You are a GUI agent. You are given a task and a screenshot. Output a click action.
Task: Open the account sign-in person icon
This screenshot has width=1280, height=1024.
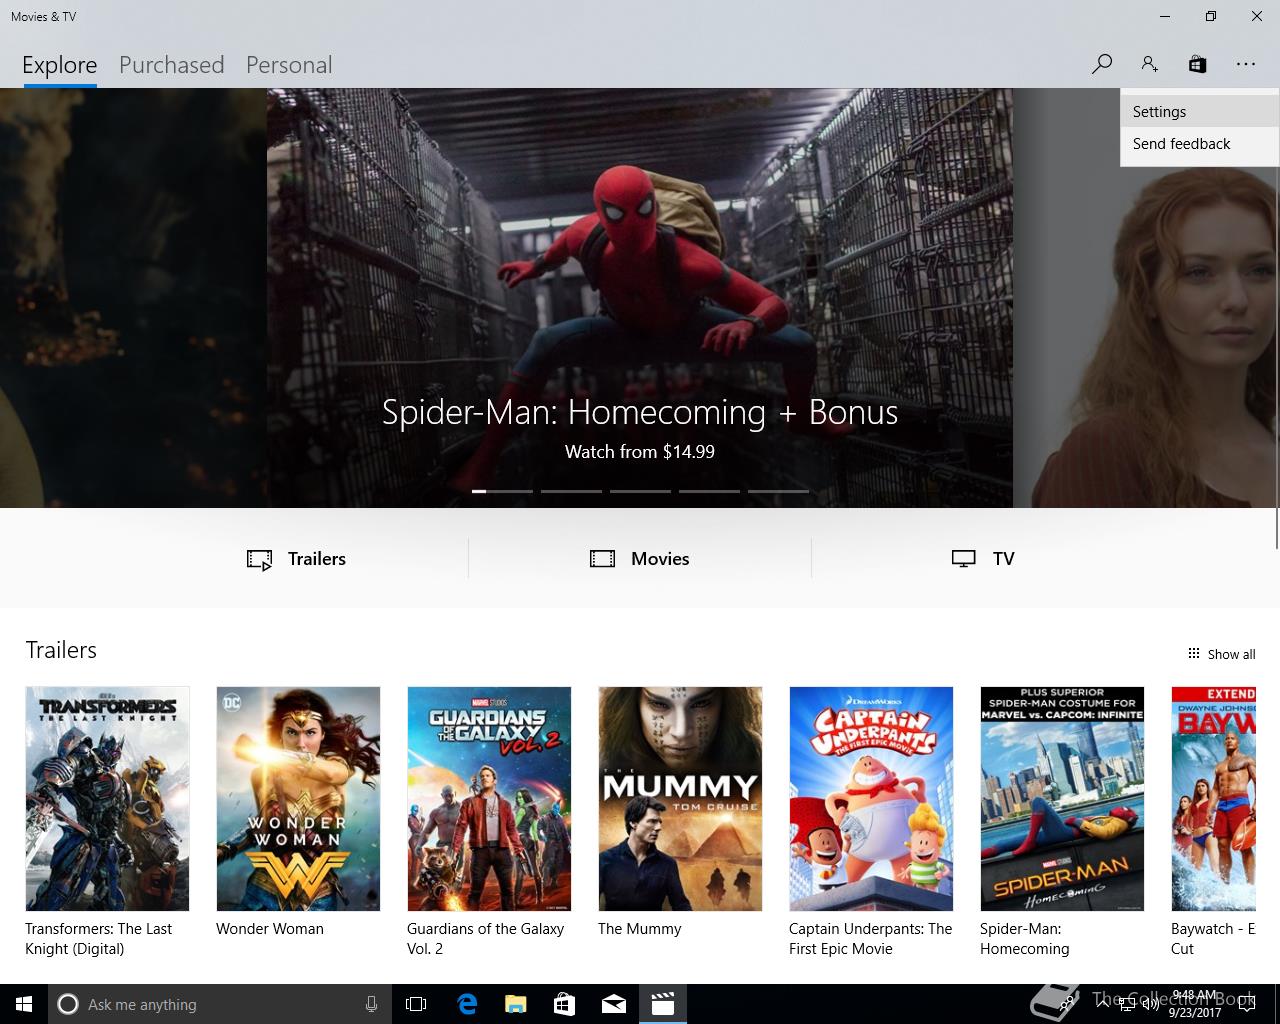pyautogui.click(x=1149, y=64)
